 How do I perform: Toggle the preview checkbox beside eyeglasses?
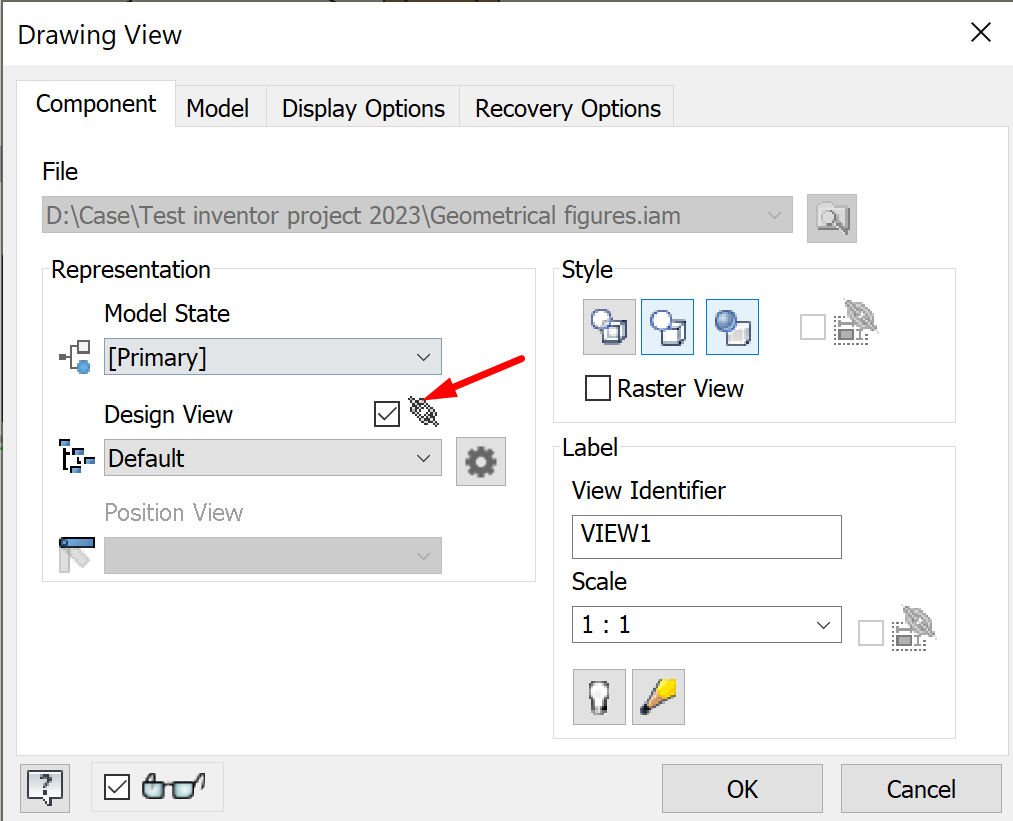117,787
